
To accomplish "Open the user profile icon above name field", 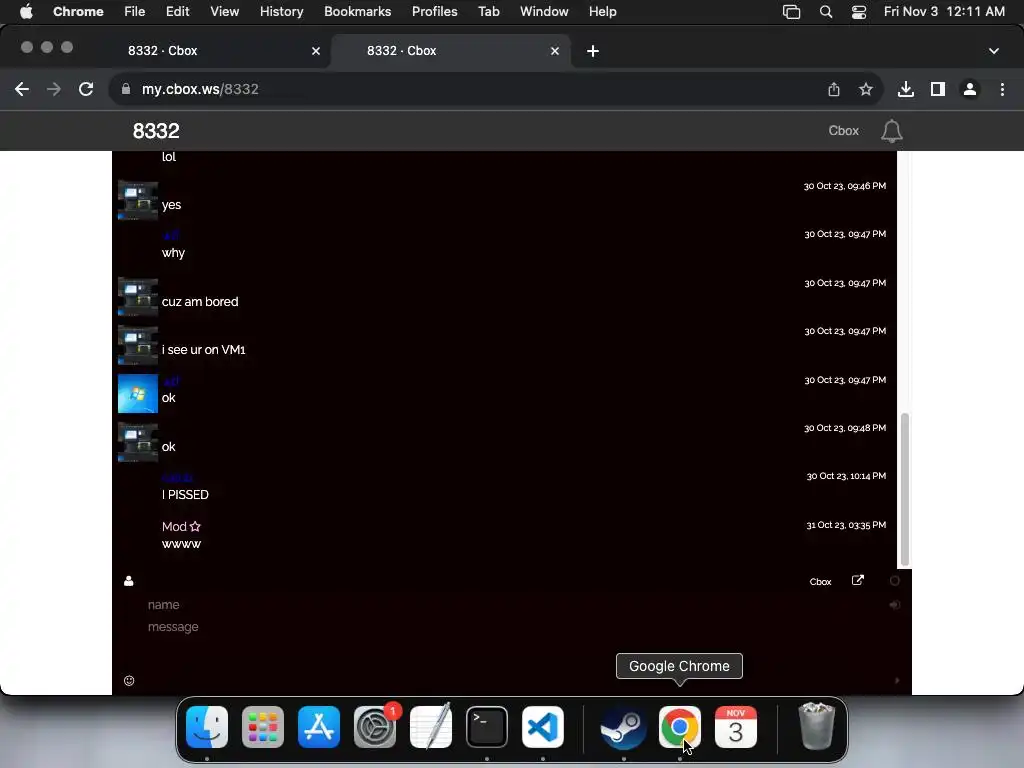I will coord(129,581).
